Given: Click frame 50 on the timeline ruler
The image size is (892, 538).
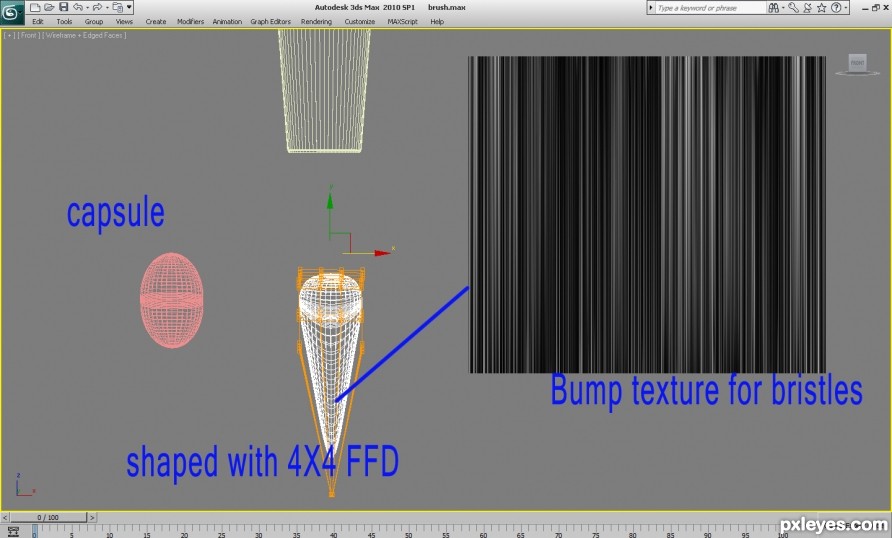Looking at the screenshot, I should pos(408,533).
